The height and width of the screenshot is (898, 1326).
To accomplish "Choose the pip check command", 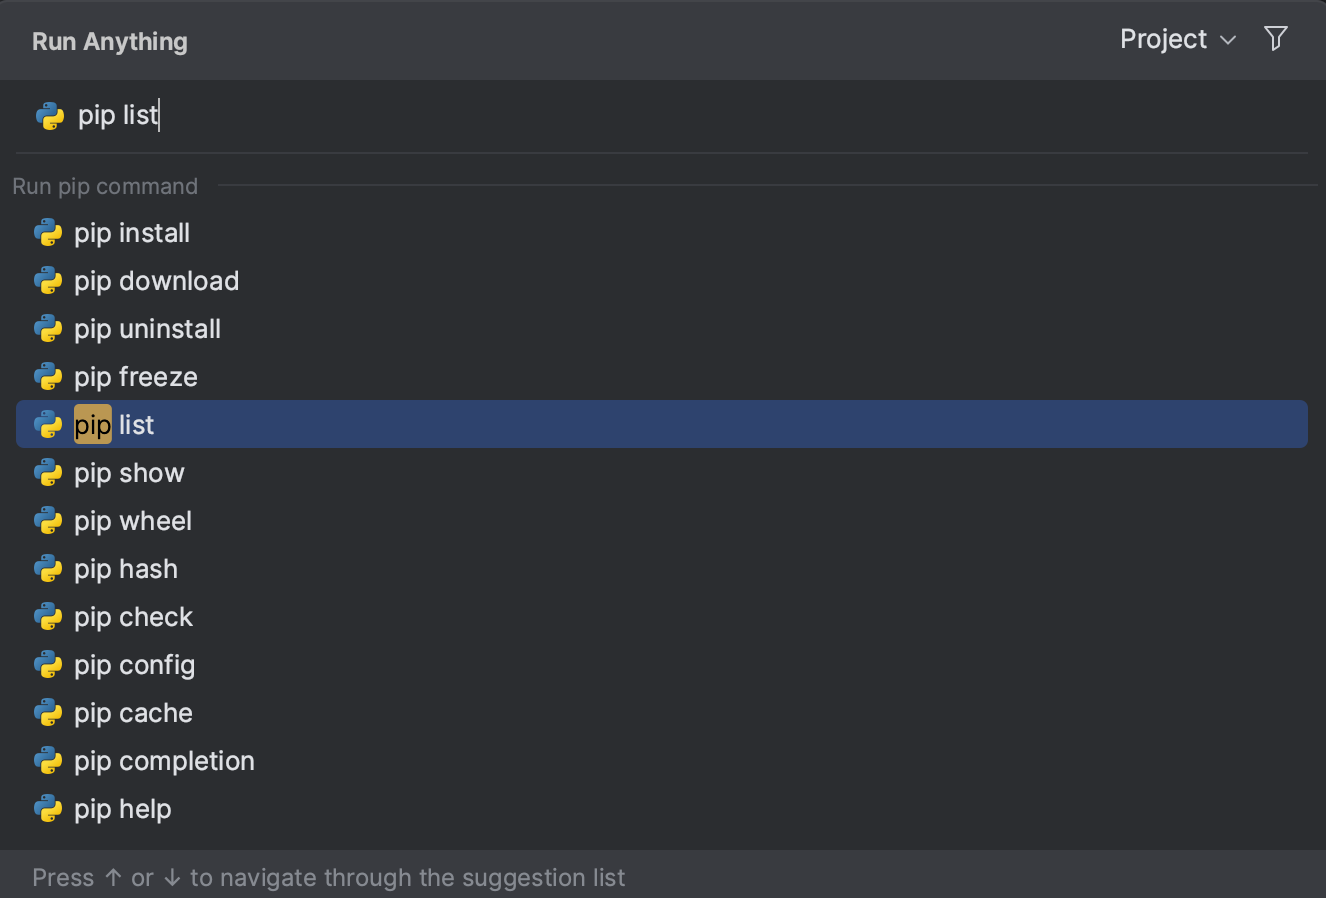I will 133,616.
